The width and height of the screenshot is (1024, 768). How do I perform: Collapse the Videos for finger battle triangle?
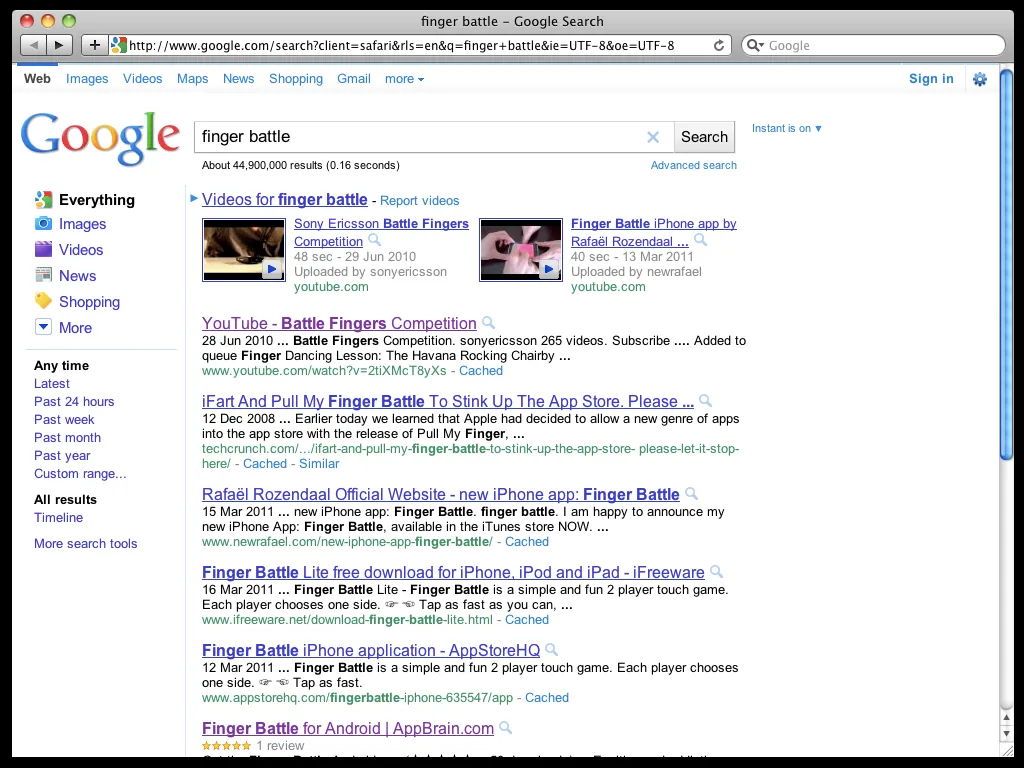click(194, 199)
